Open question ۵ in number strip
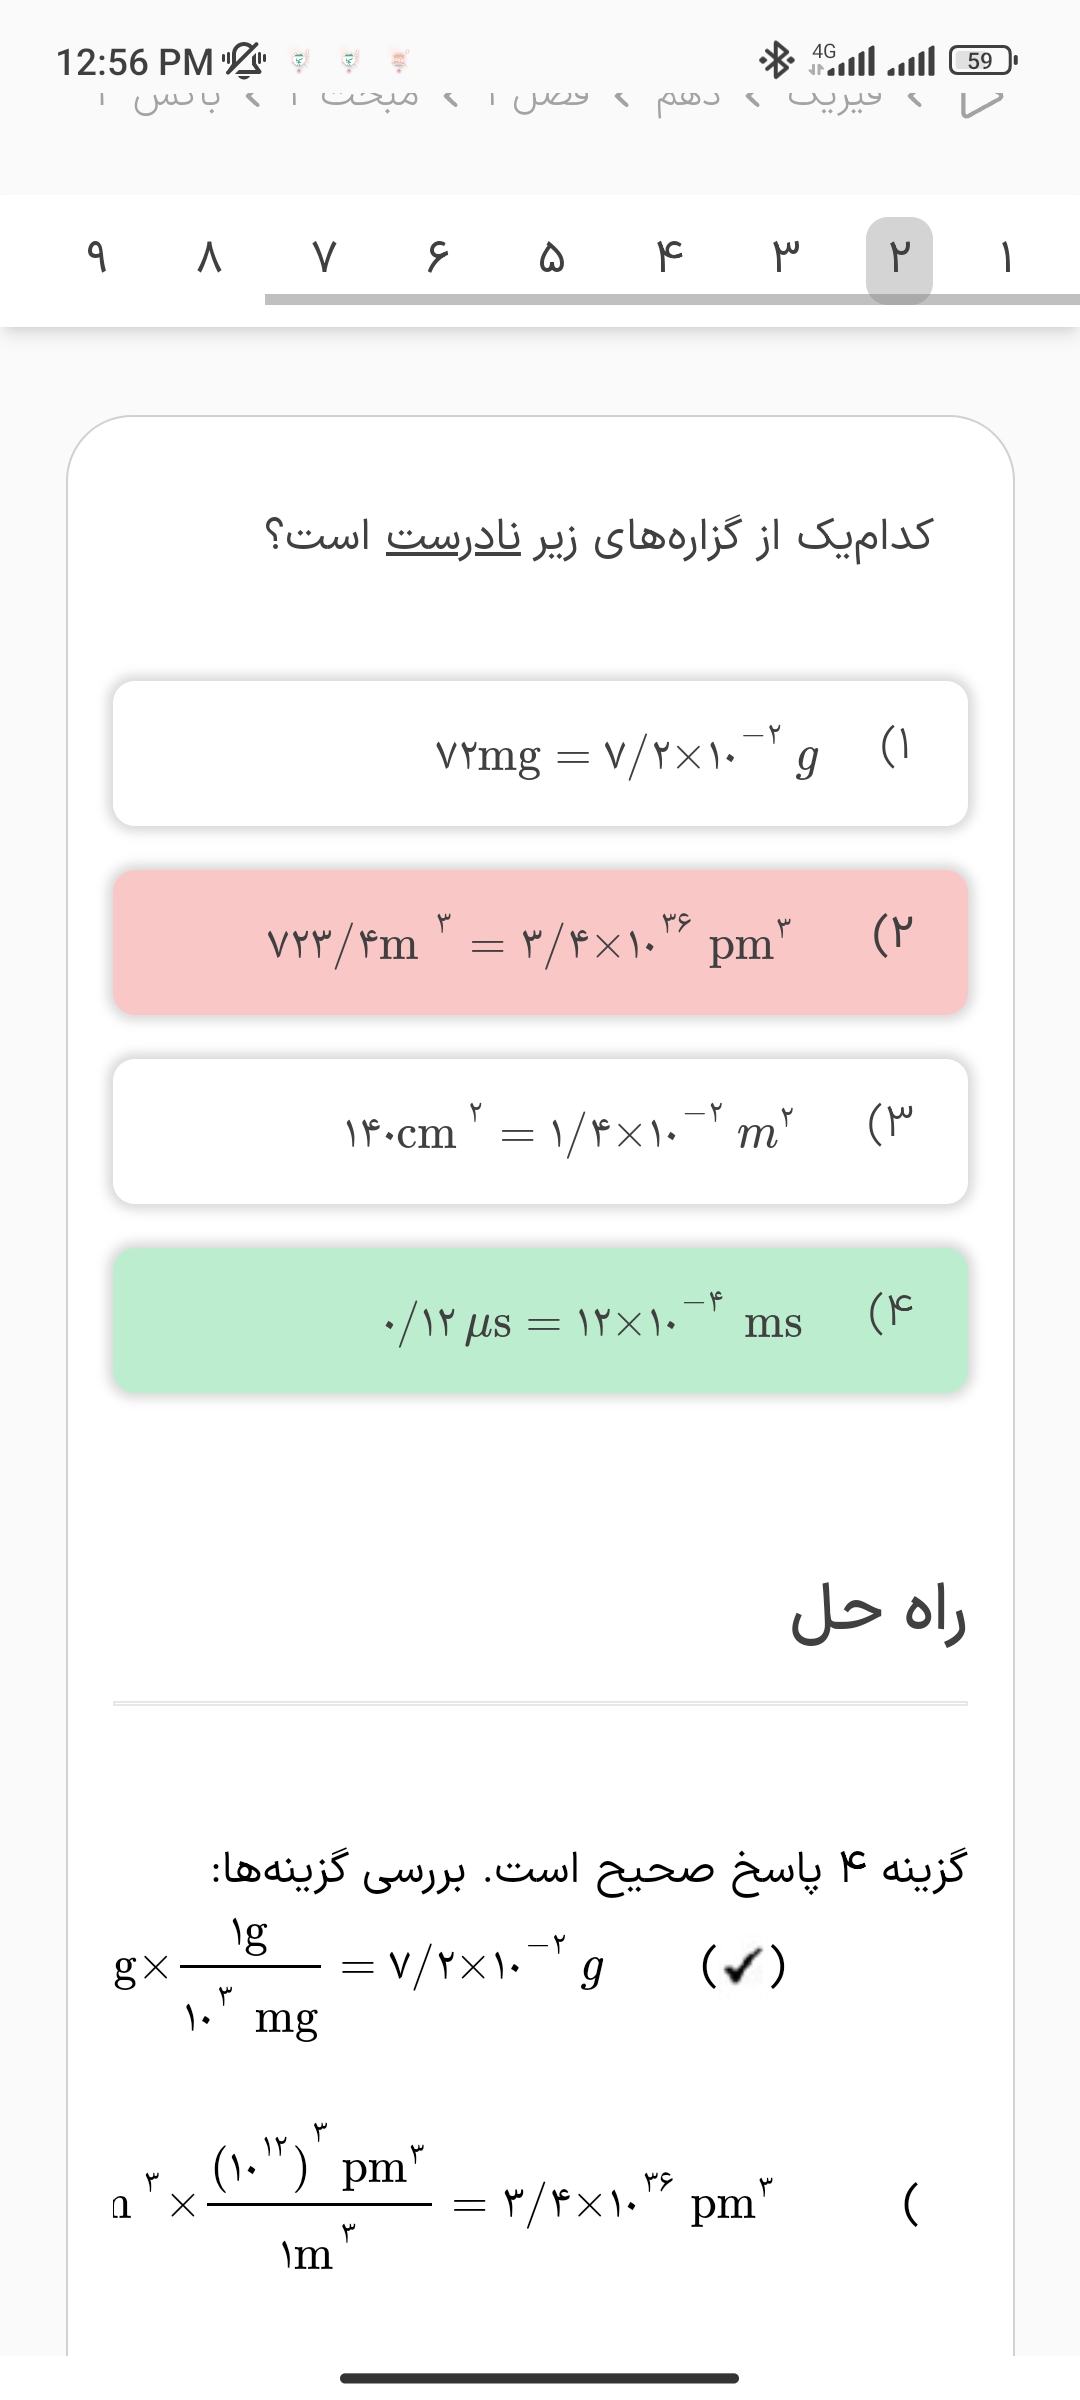This screenshot has height=2400, width=1080. click(551, 260)
